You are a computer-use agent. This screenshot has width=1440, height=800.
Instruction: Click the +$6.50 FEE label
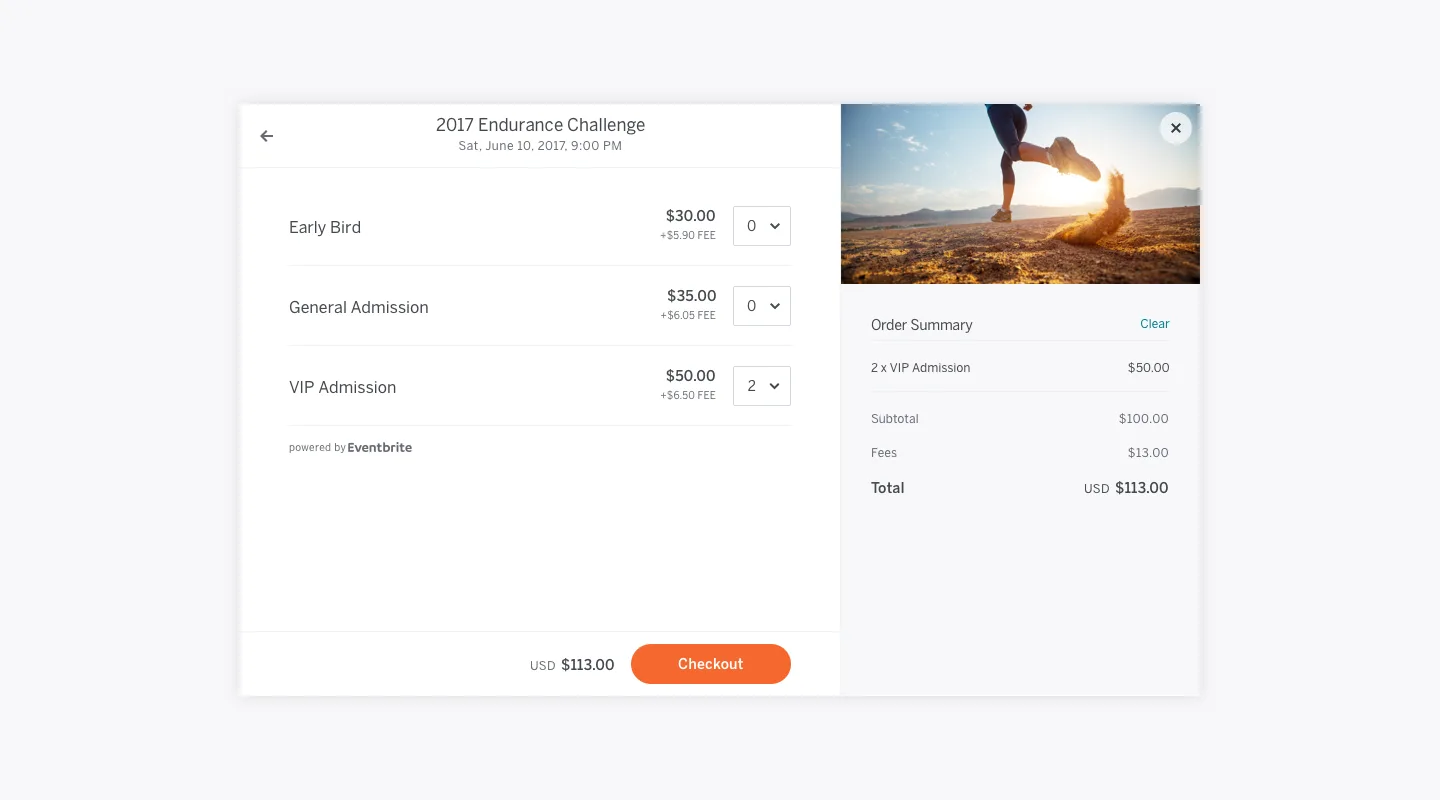pos(688,396)
